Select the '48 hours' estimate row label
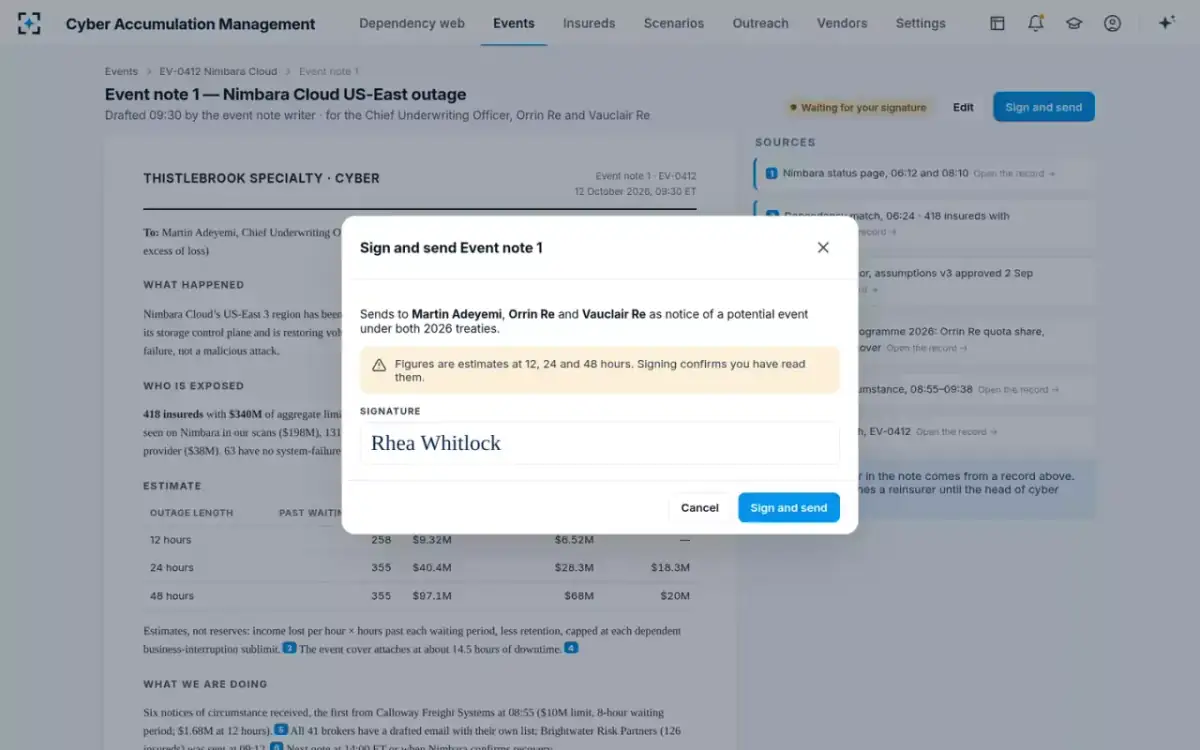1200x750 pixels. (172, 596)
